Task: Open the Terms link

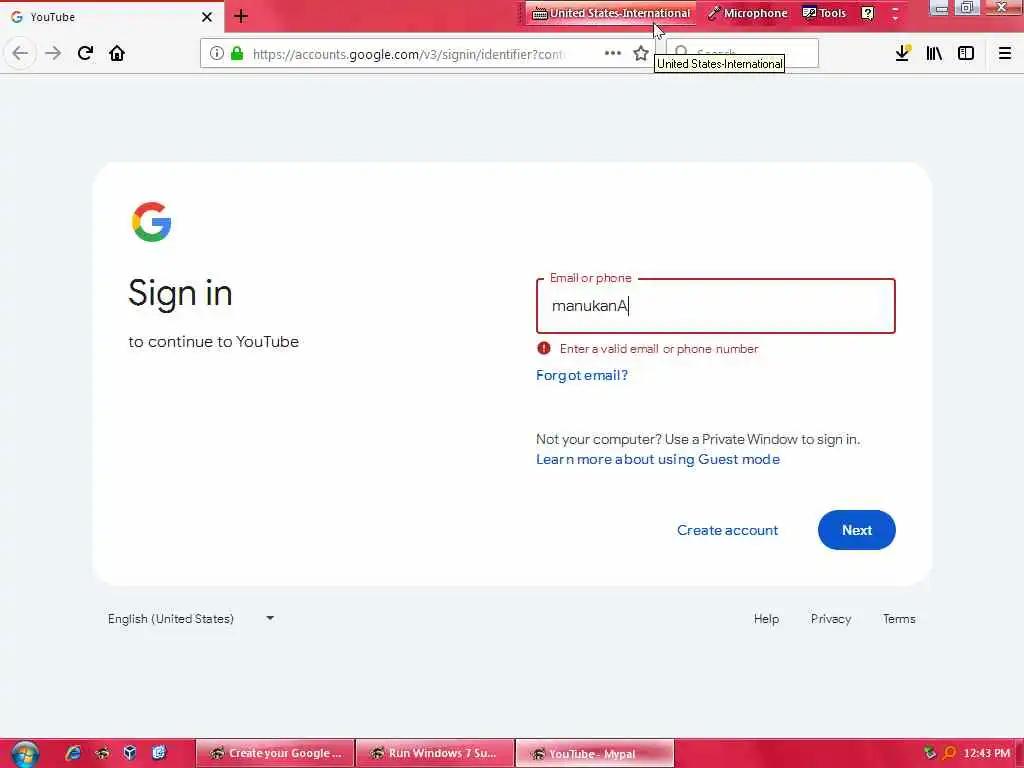Action: [899, 618]
